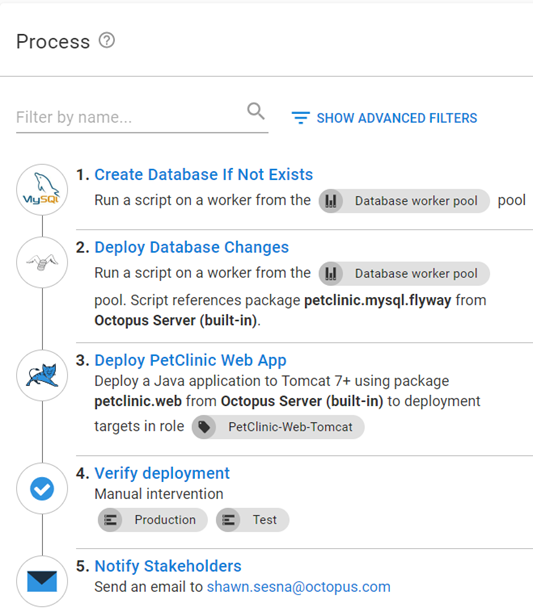Open step Notify Stakeholders
Screen dimensions: 533x616
point(168,566)
